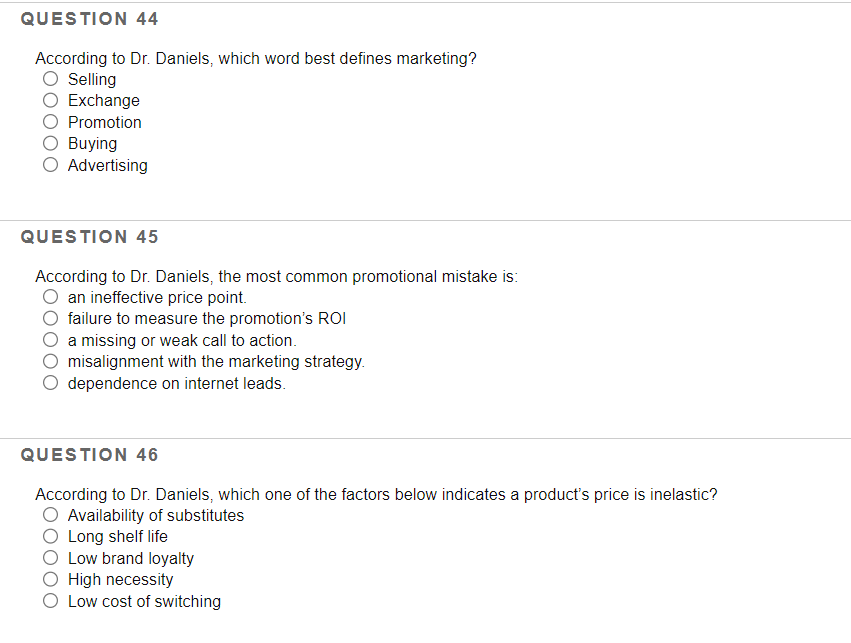Select the "Promotion" answer for Question 44
This screenshot has height=643, width=851.
[50, 121]
